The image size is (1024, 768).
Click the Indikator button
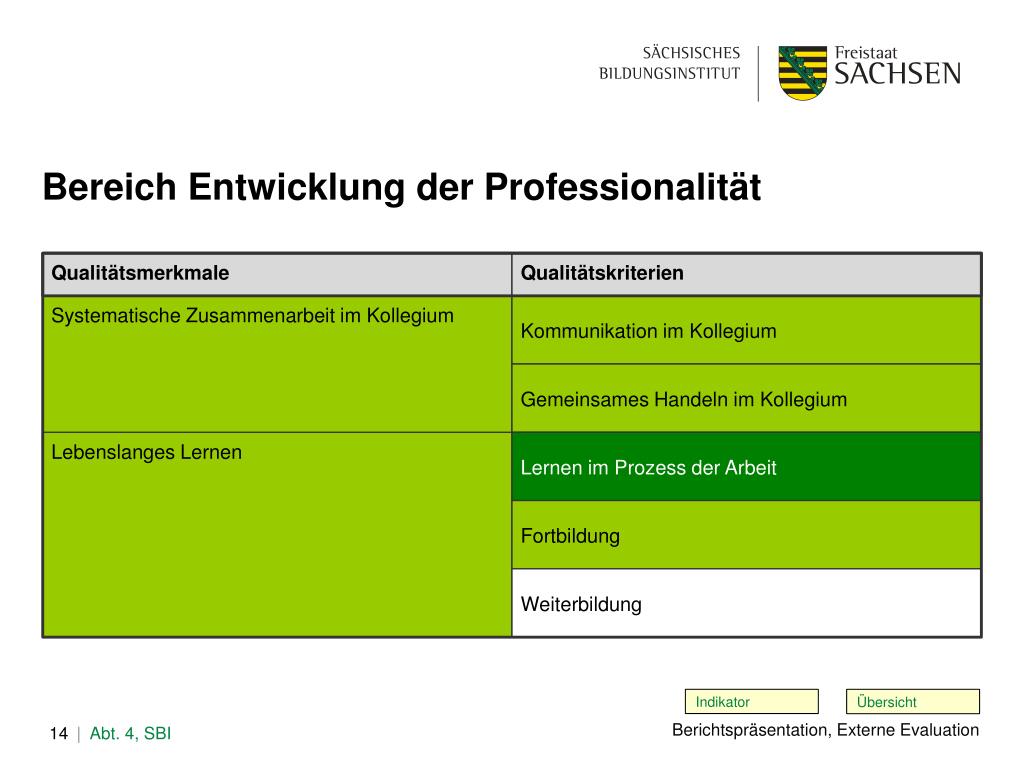pos(751,701)
